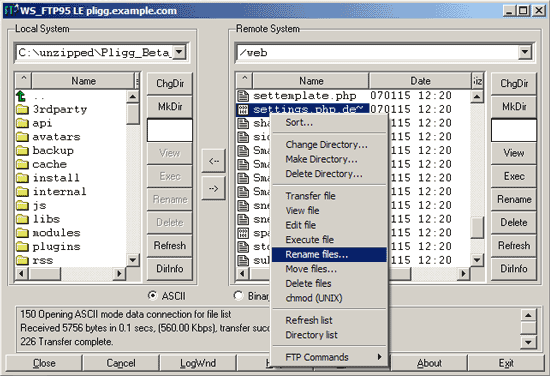Click the remote list sort caret column header

[x=244, y=81]
